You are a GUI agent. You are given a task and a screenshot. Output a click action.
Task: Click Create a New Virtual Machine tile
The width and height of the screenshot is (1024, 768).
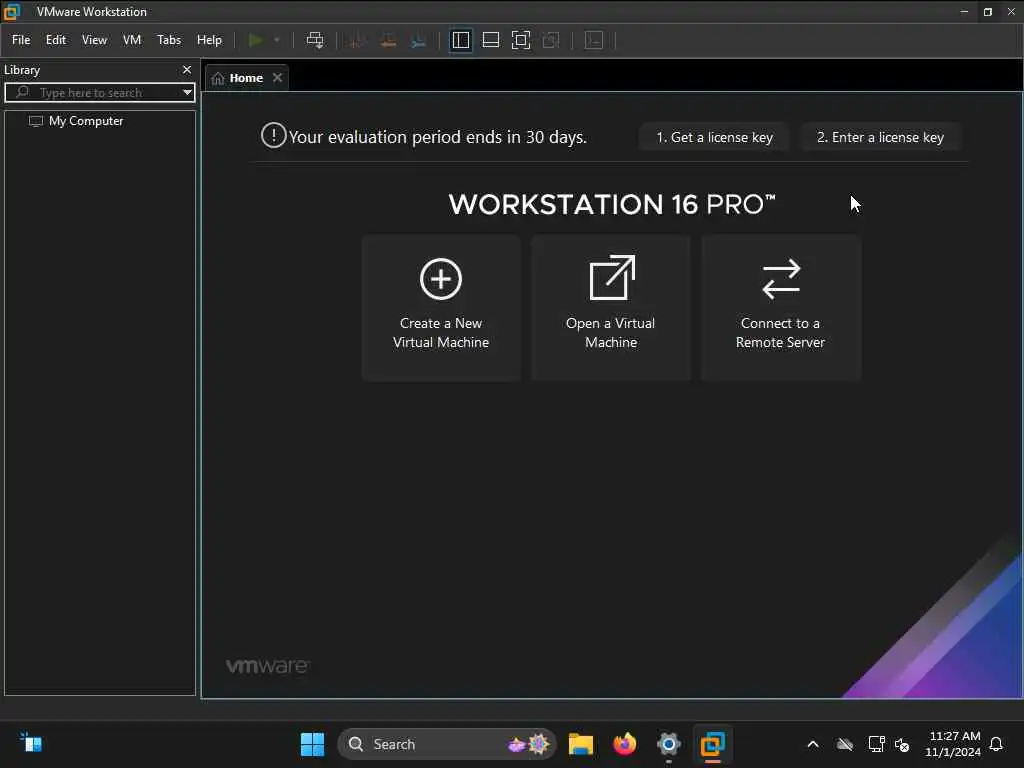[441, 307]
